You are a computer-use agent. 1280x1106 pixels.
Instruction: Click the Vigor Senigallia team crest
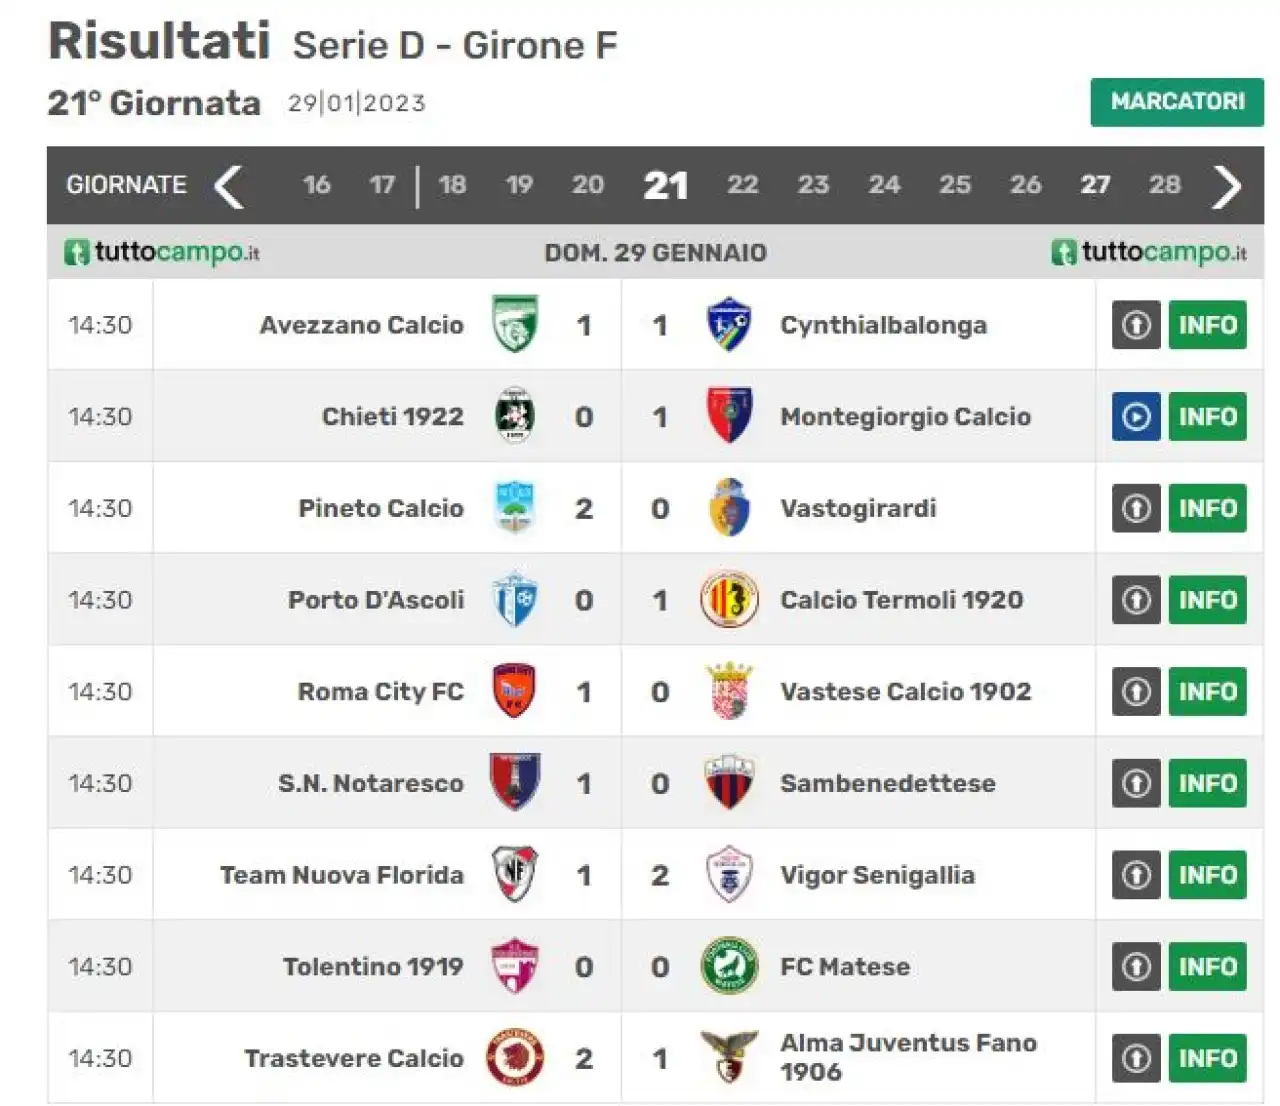729,874
